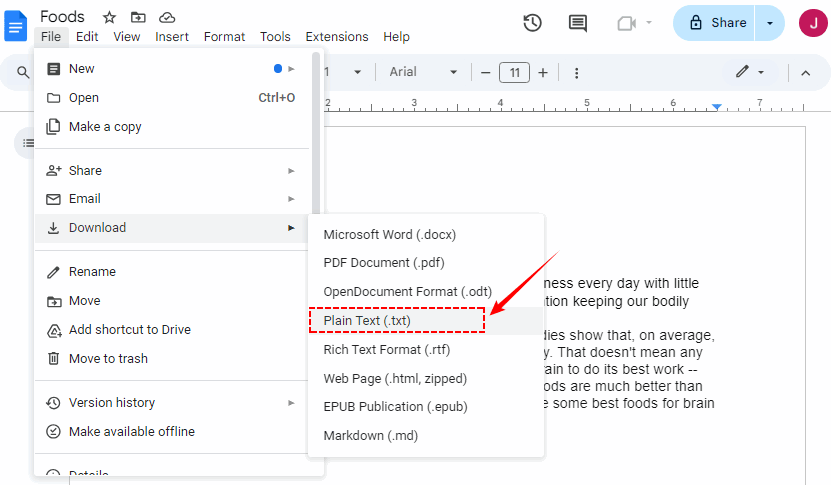Select Make available offline
831x485 pixels.
click(x=172, y=431)
